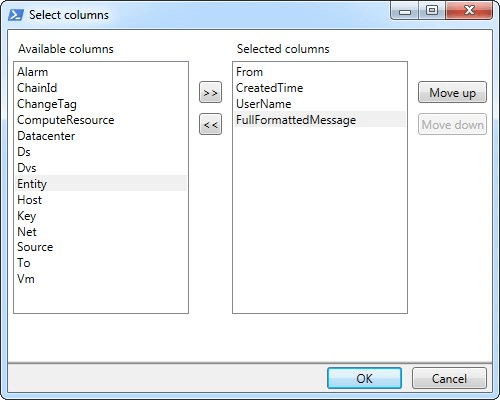This screenshot has width=500, height=400.
Task: Cancel the column selection
Action: 449,378
